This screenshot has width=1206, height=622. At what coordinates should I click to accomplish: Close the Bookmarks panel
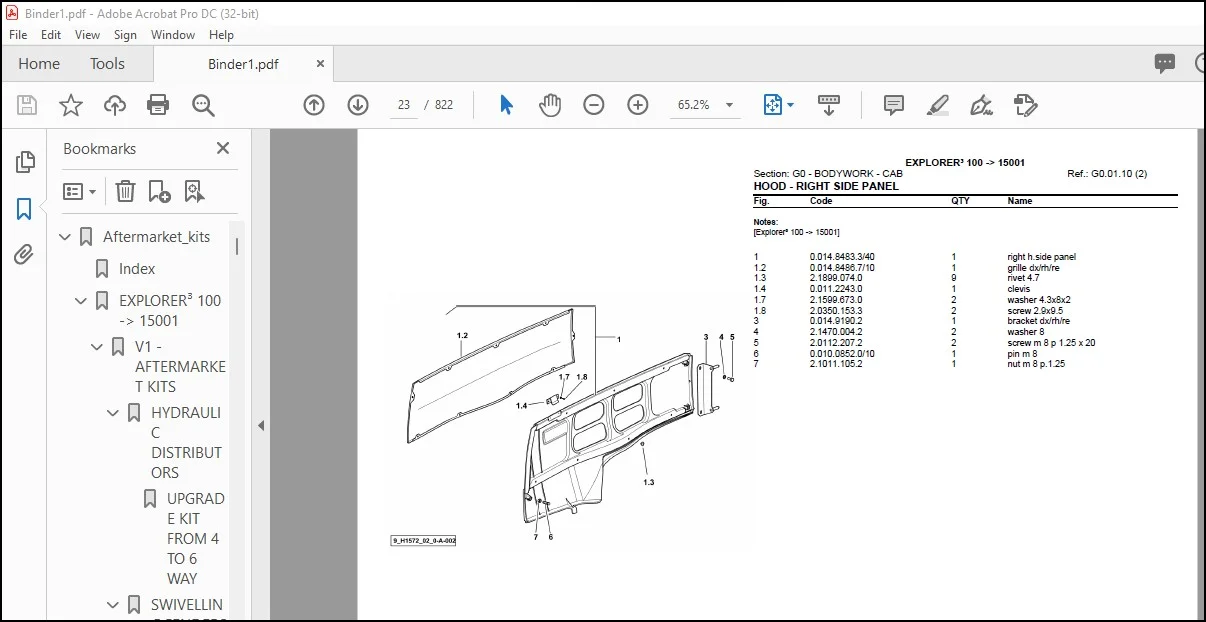tap(223, 148)
